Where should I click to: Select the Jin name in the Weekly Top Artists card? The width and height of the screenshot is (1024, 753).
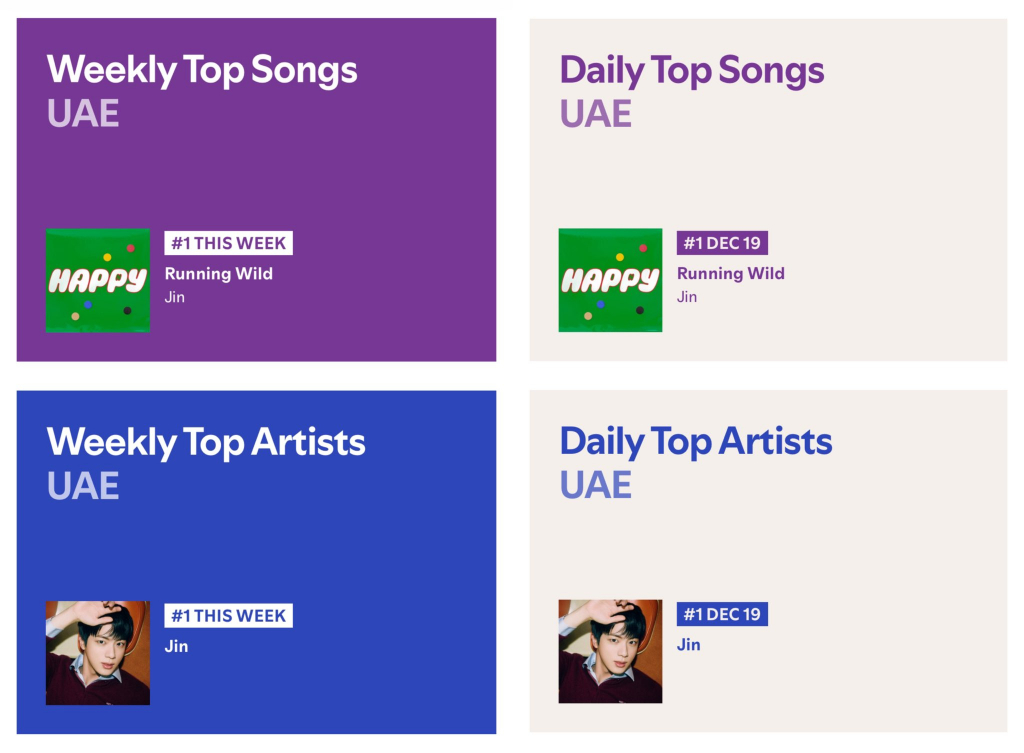177,646
